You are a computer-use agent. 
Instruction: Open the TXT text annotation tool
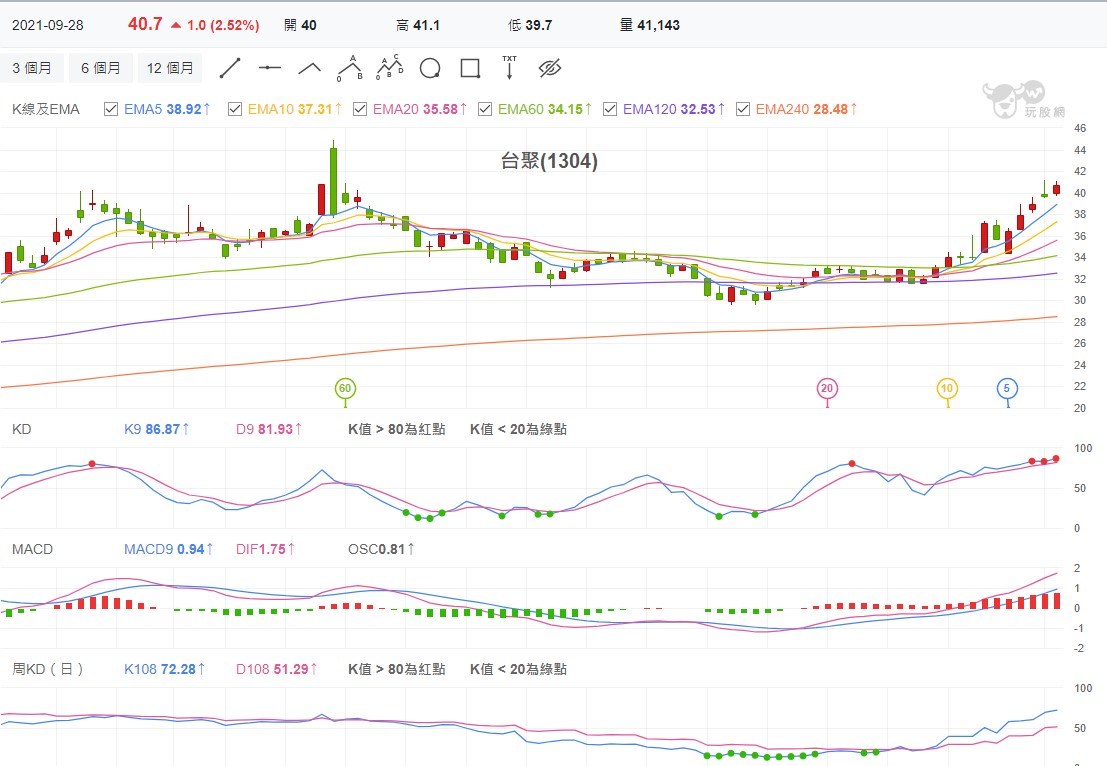click(509, 68)
